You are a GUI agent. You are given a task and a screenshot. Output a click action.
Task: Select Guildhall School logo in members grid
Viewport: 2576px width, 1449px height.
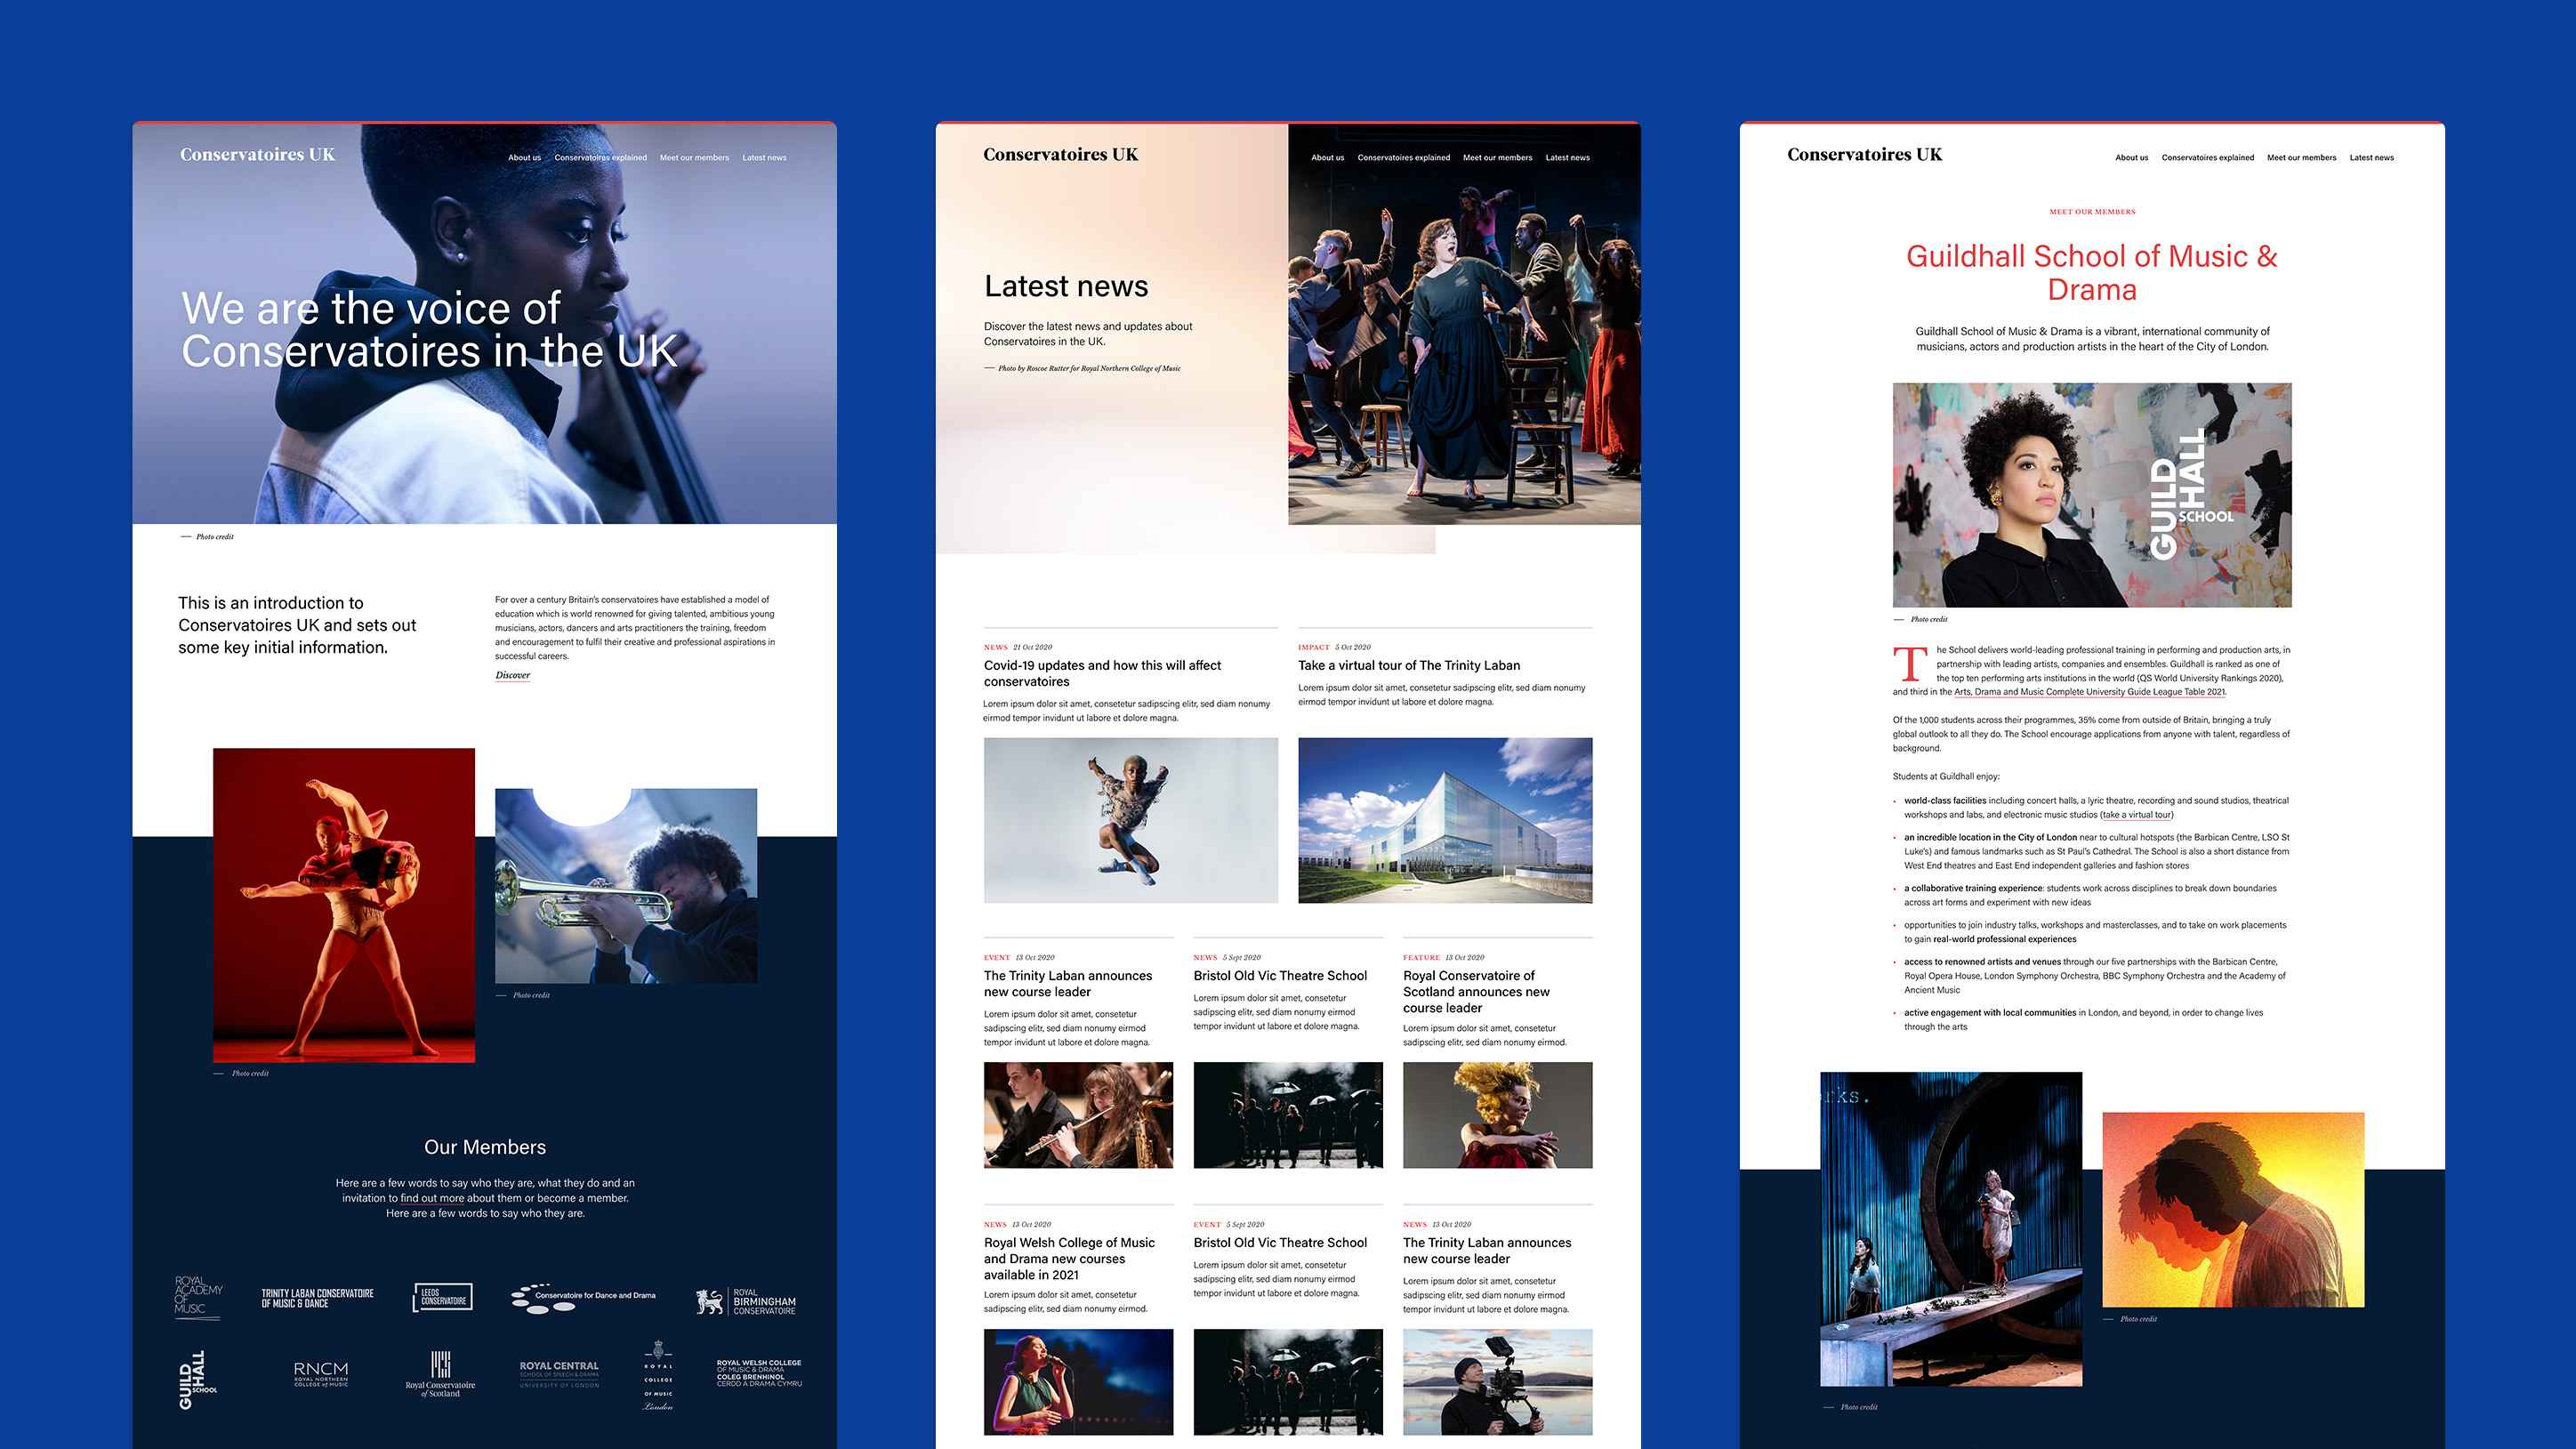click(197, 1380)
